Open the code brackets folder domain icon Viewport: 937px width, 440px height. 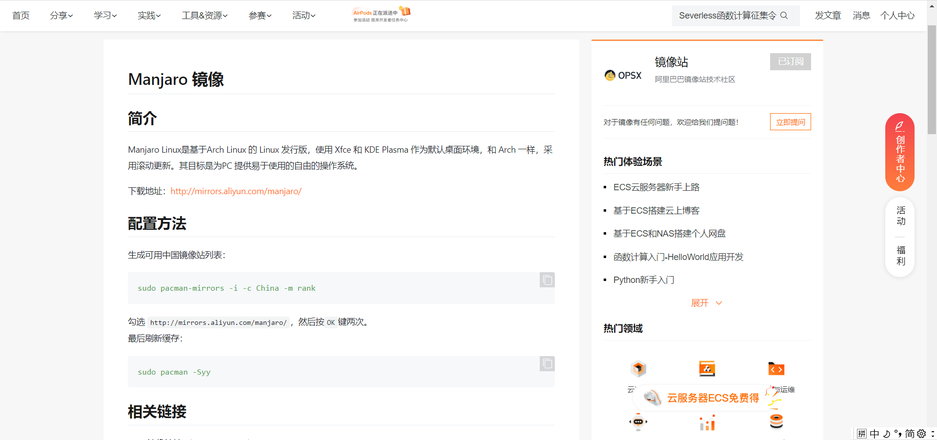[776, 368]
